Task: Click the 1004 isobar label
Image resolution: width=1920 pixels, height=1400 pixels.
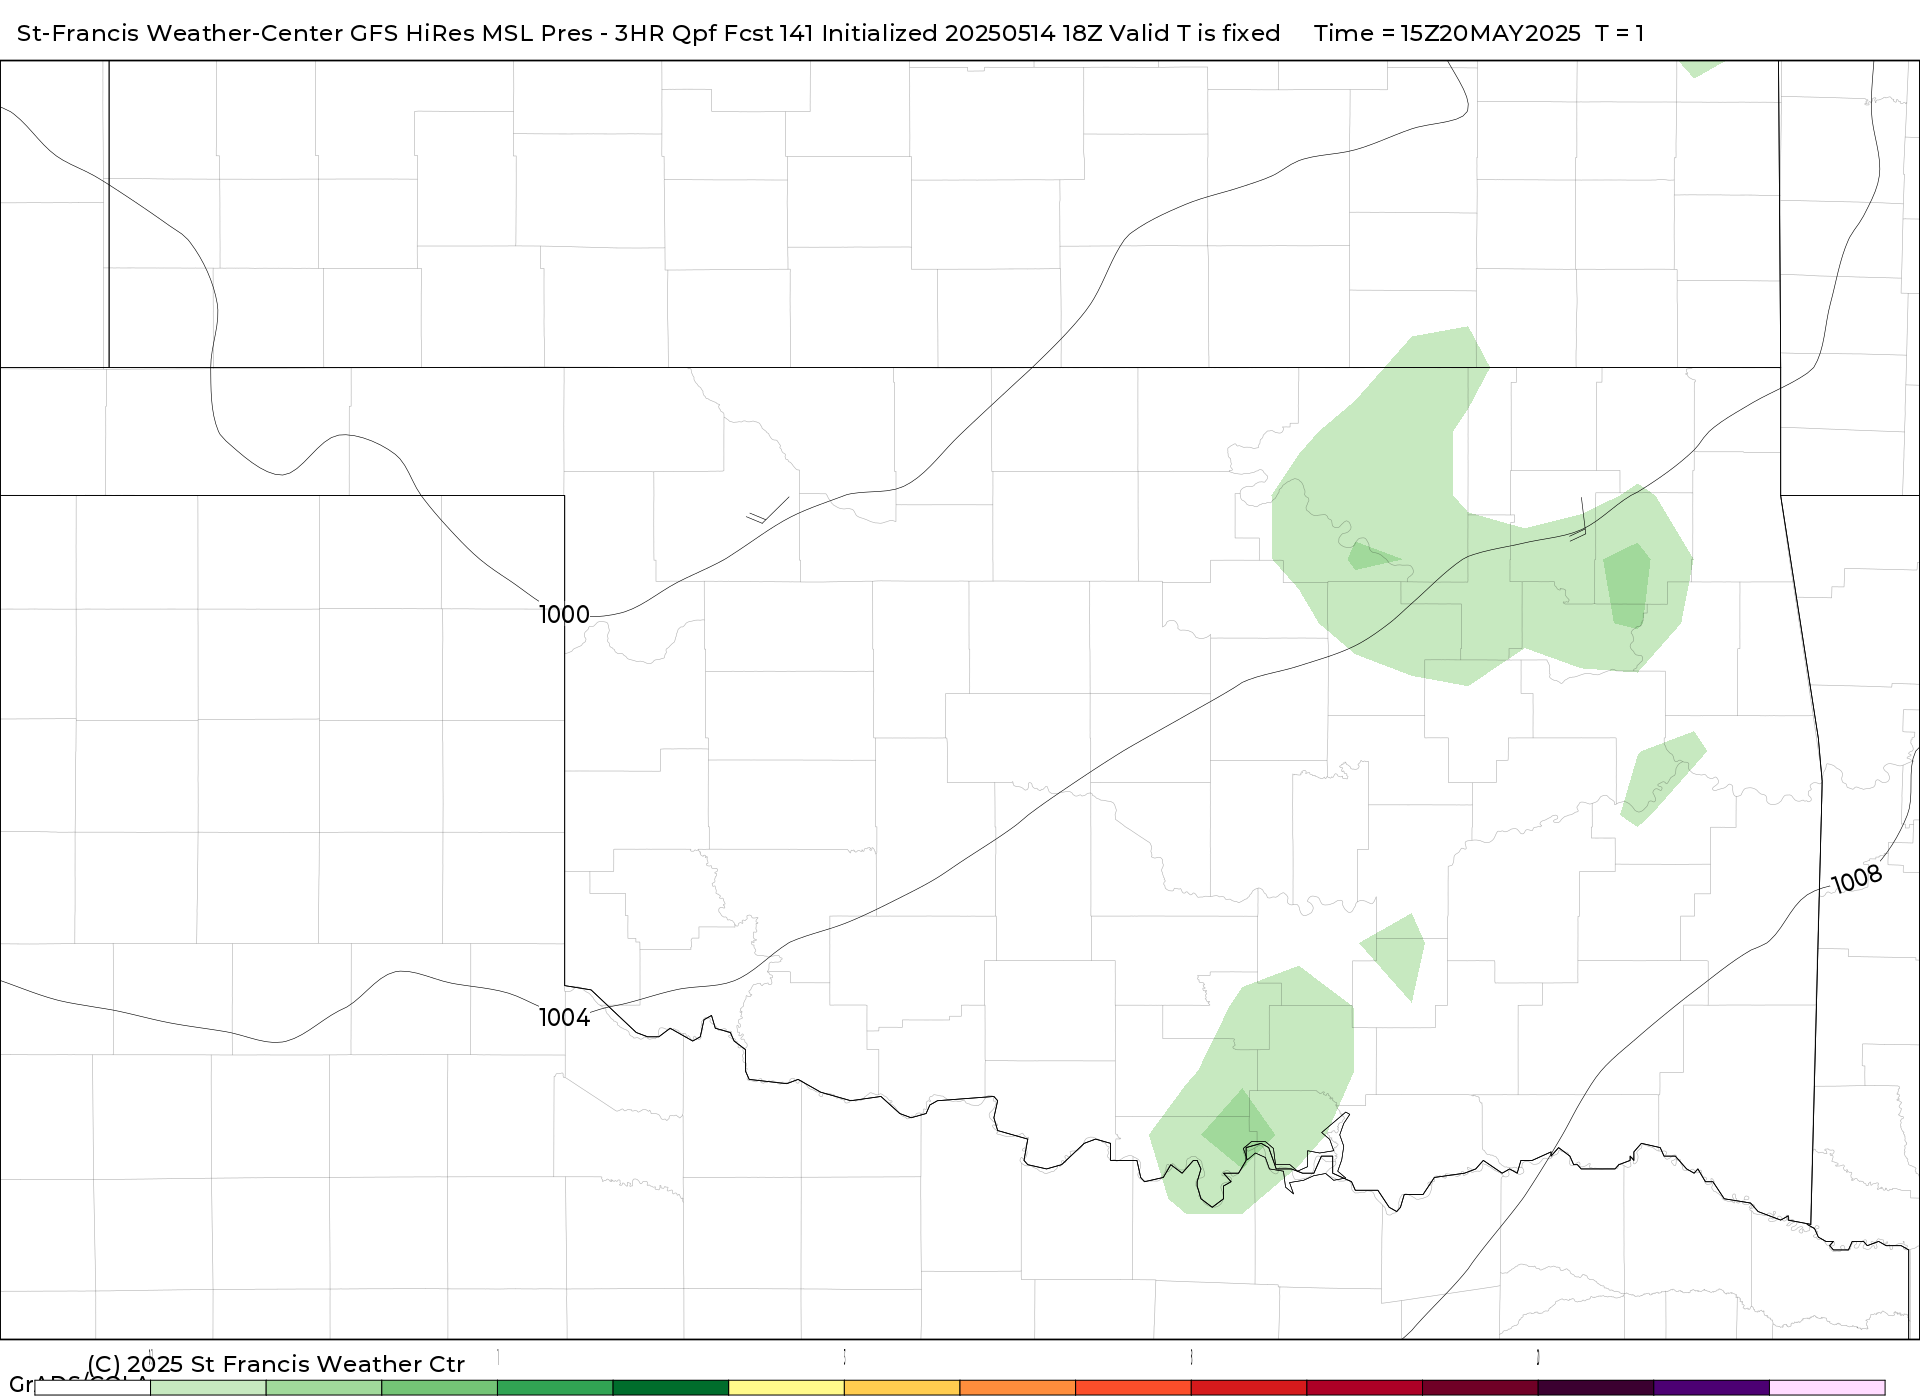Action: [564, 1017]
